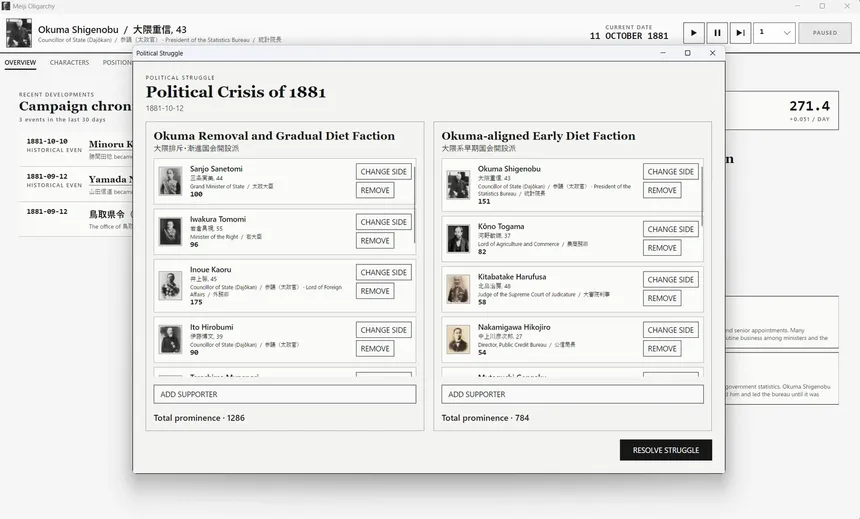Switch to the Characters tab
Screen dimensions: 860x519
point(69,63)
